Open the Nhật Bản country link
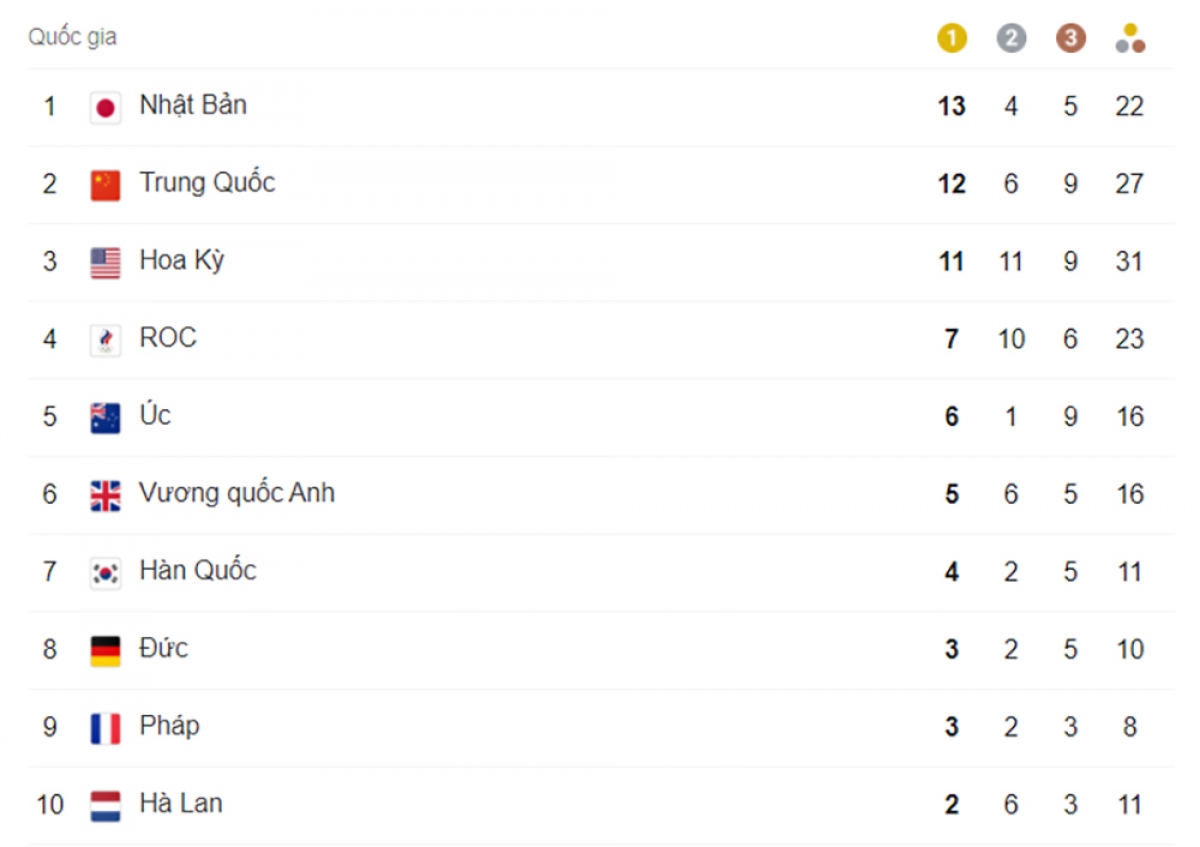Screen dimensions: 1200x847 [x=193, y=105]
